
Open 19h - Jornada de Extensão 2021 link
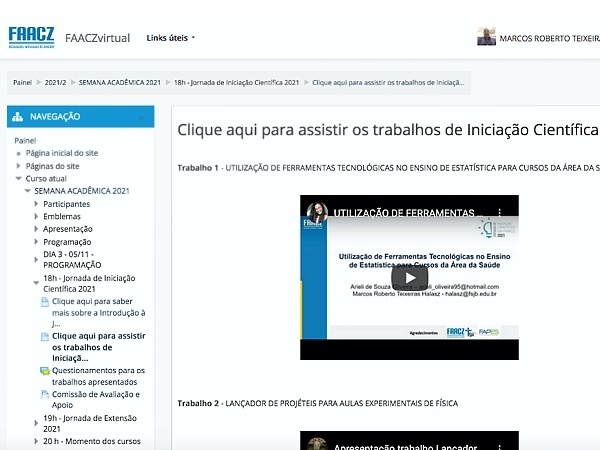click(x=90, y=423)
